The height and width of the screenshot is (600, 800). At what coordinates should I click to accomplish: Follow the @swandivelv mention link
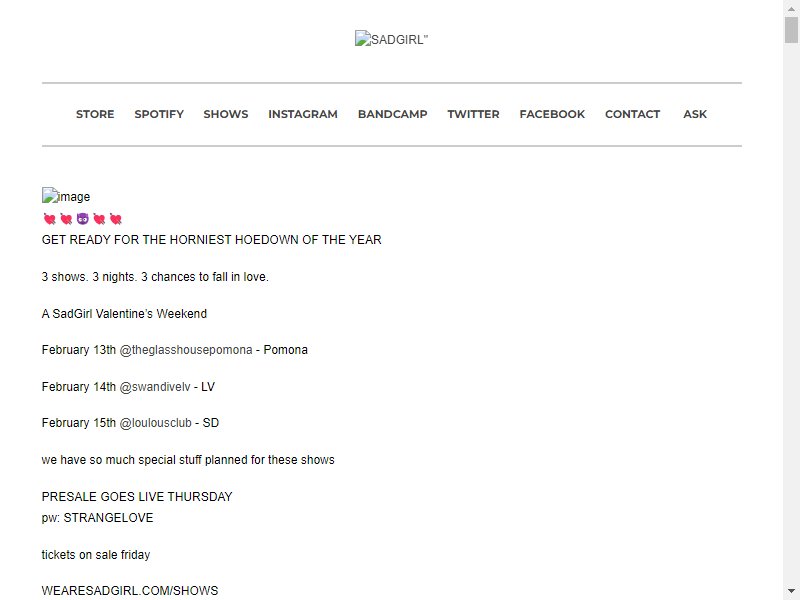click(155, 387)
